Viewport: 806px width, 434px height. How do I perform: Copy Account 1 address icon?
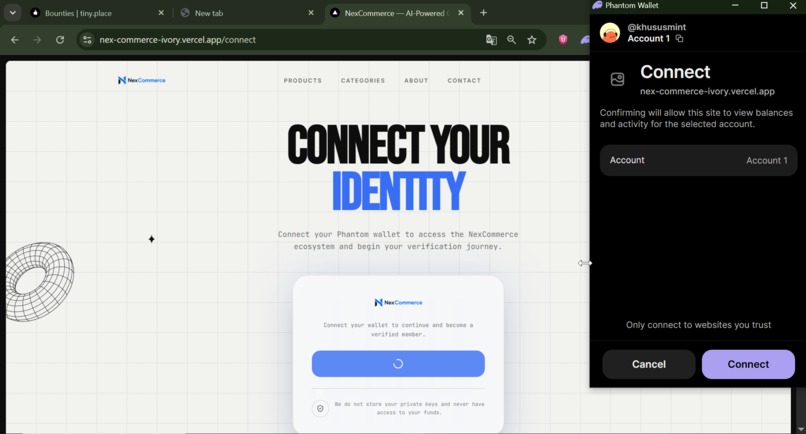point(680,39)
